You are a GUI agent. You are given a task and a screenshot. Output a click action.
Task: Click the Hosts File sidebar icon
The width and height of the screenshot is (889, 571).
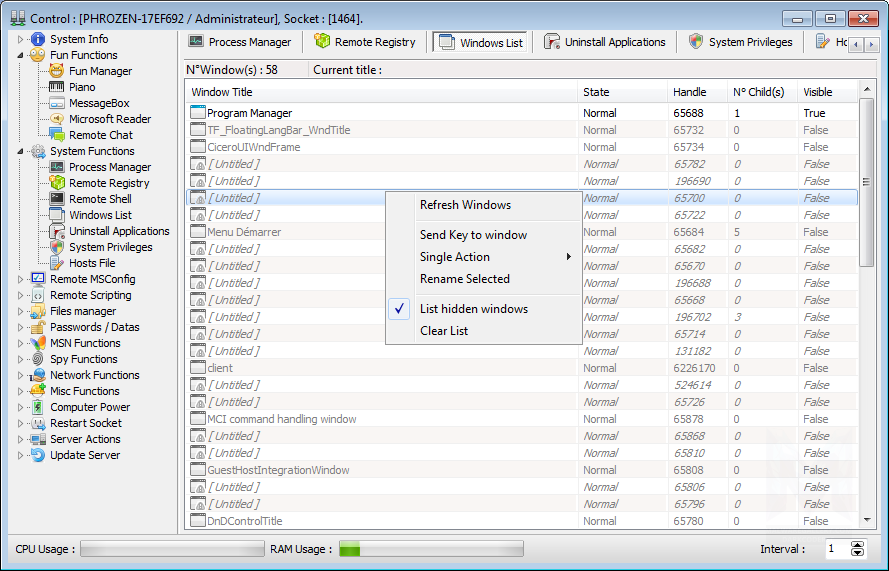[x=57, y=263]
